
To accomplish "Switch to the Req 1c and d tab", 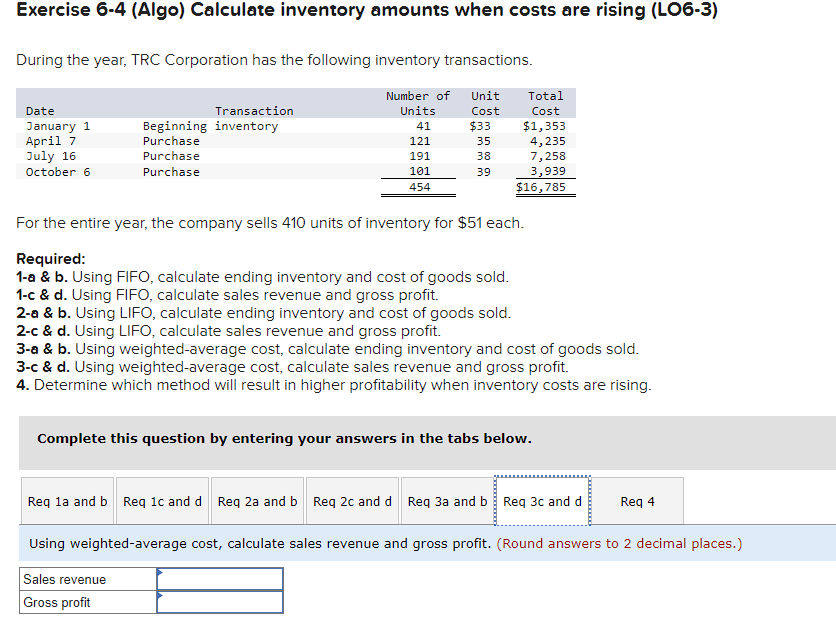I will click(162, 501).
